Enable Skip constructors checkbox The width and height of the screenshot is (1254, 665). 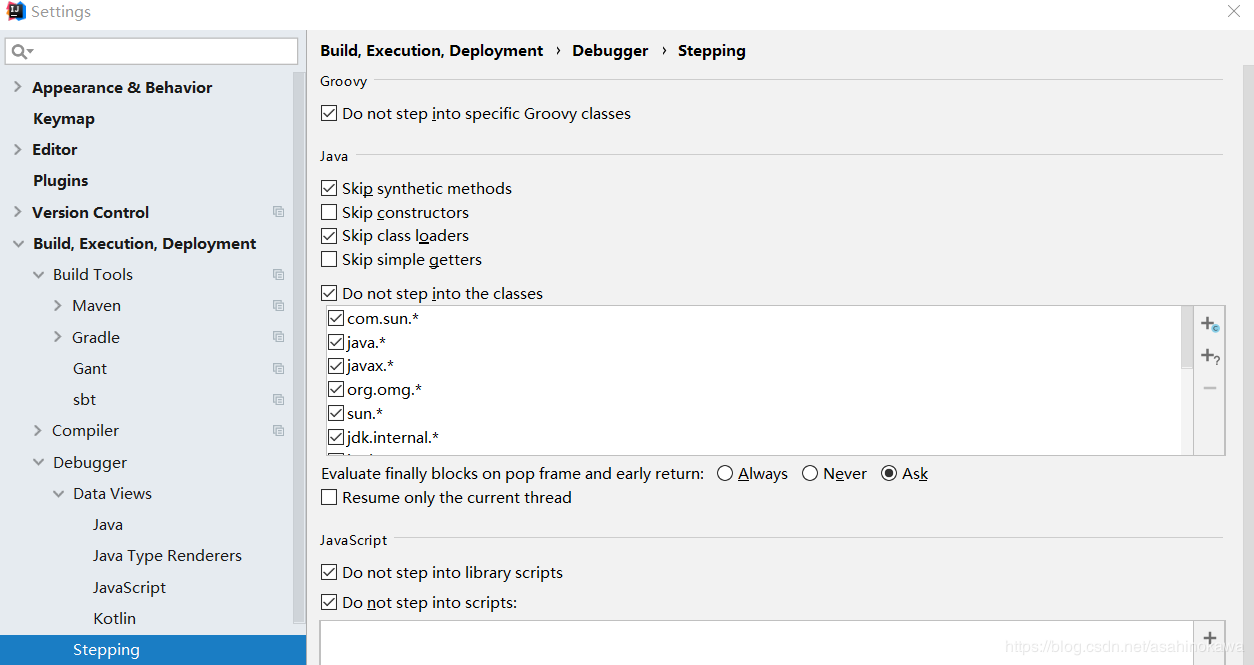click(x=329, y=212)
